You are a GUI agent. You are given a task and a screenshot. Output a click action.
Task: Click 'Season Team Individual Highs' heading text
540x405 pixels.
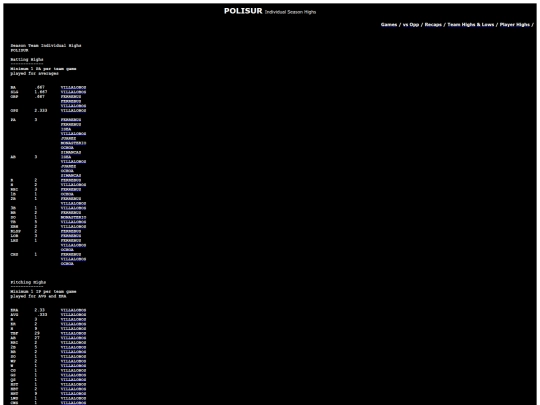coord(46,45)
